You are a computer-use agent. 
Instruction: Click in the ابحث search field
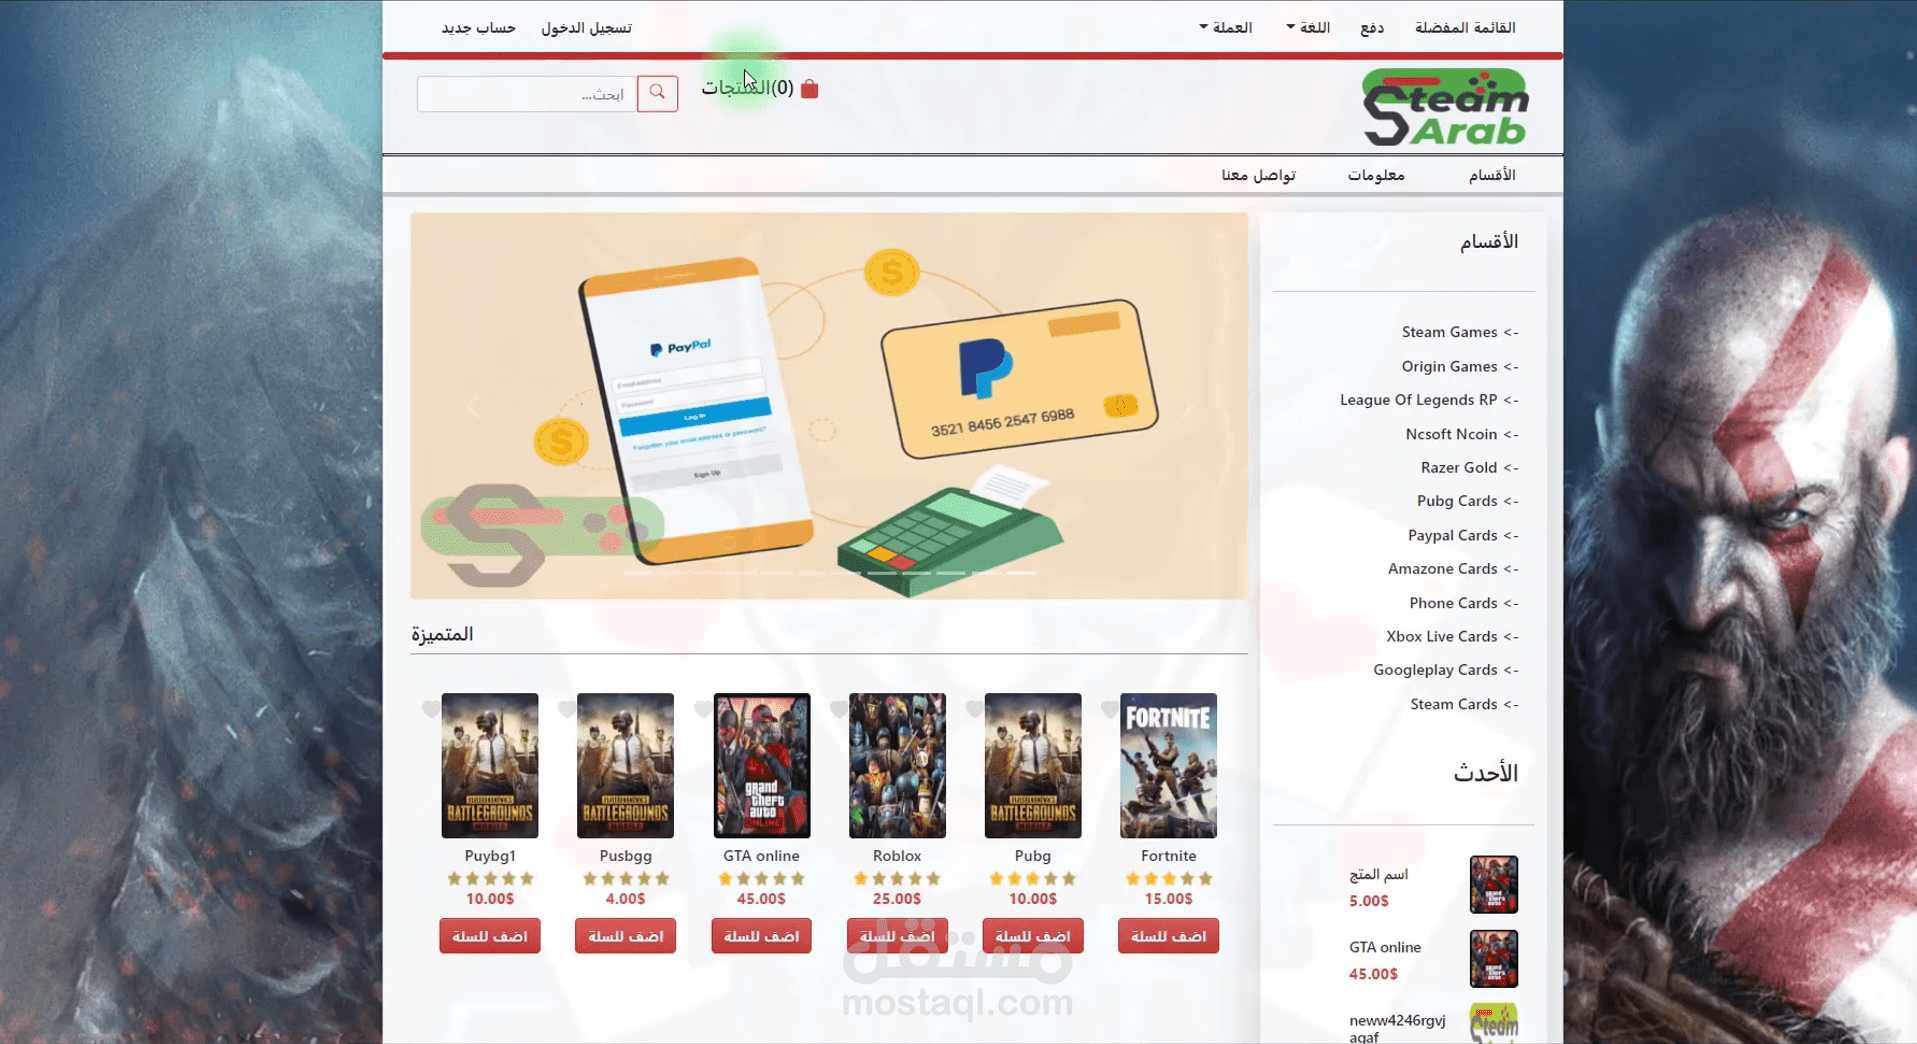point(527,94)
